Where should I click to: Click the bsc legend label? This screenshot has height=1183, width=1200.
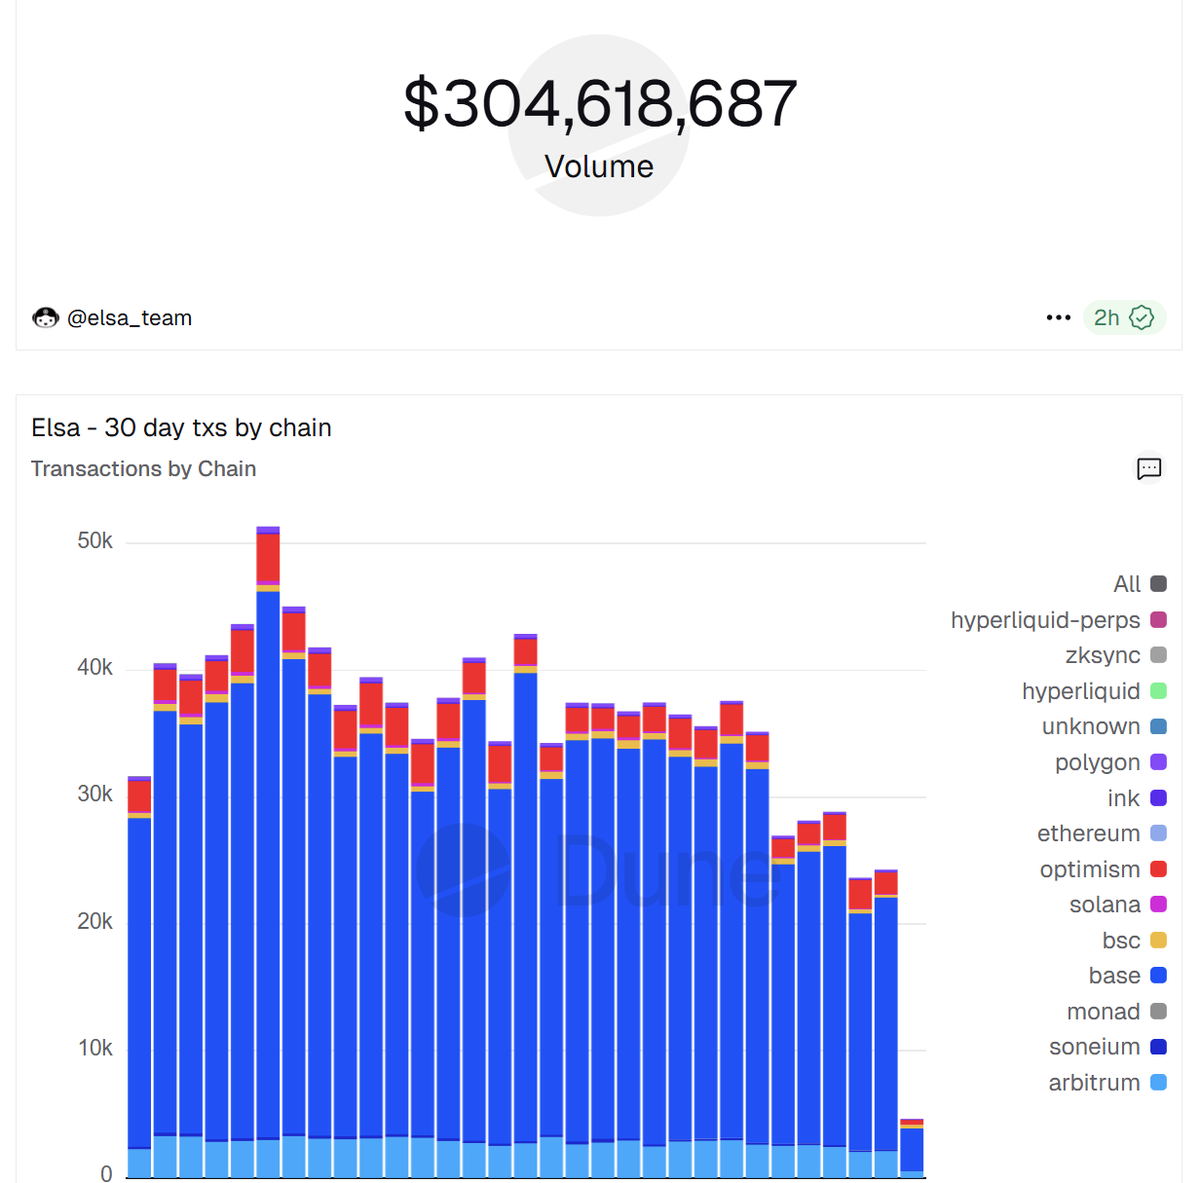pos(1121,940)
